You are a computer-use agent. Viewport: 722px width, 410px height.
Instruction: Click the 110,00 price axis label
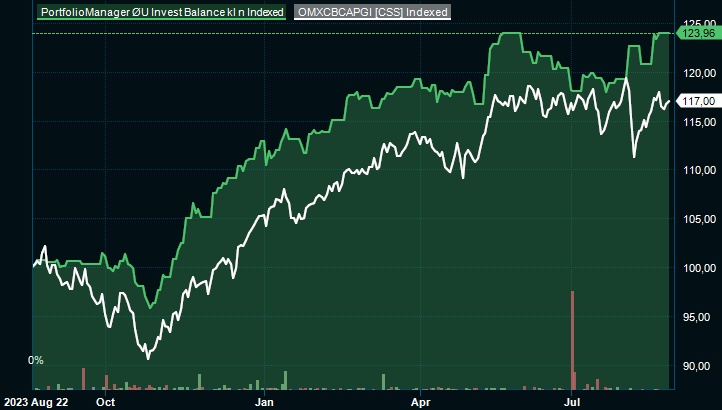click(x=697, y=170)
